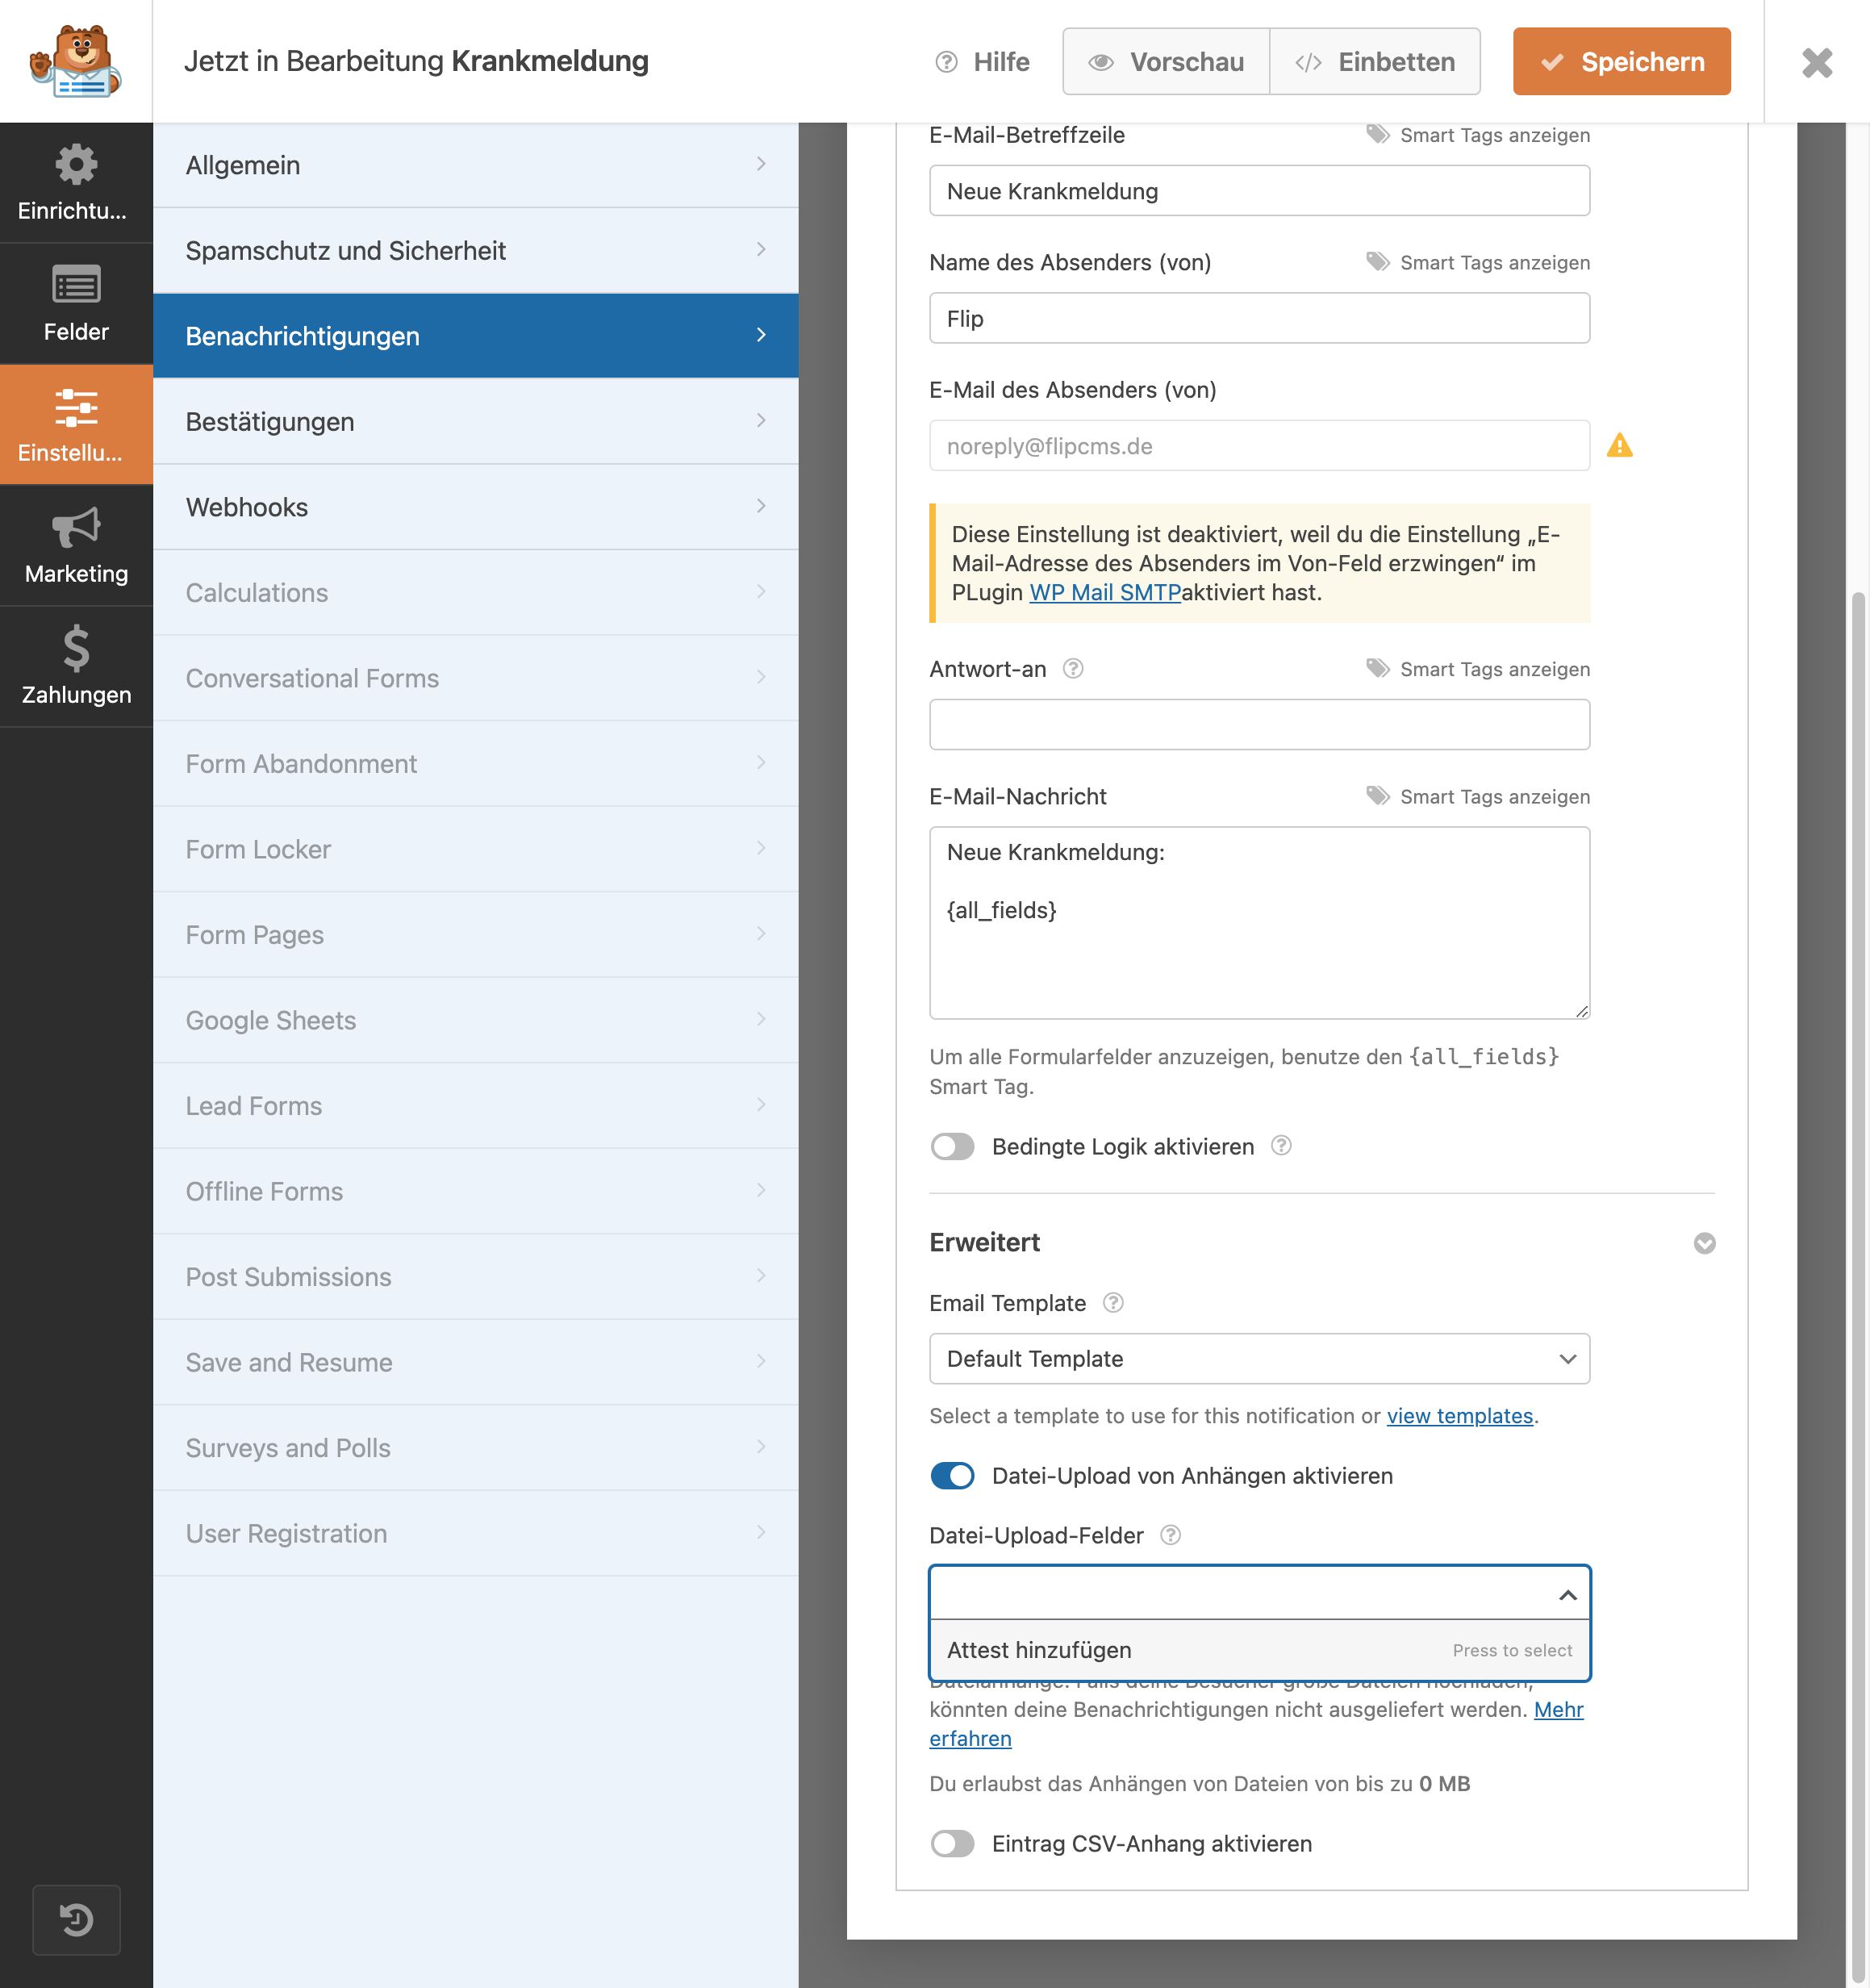This screenshot has height=1988, width=1870.
Task: Open the Marketing megaphone icon panel
Action: (x=76, y=545)
